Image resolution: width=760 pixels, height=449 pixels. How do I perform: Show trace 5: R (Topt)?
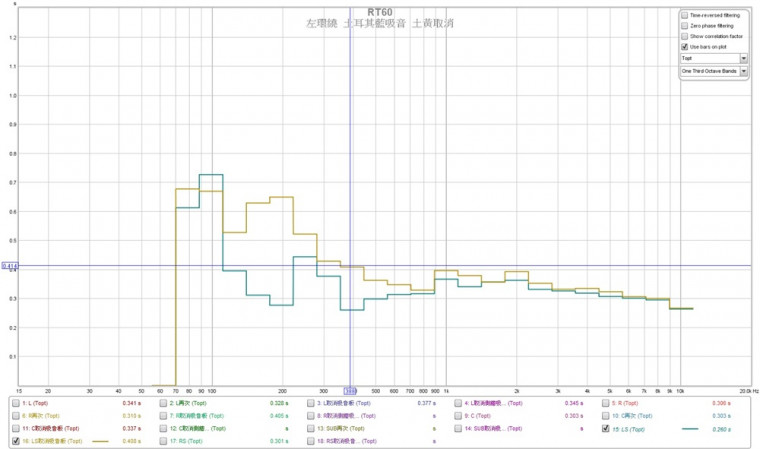605,403
